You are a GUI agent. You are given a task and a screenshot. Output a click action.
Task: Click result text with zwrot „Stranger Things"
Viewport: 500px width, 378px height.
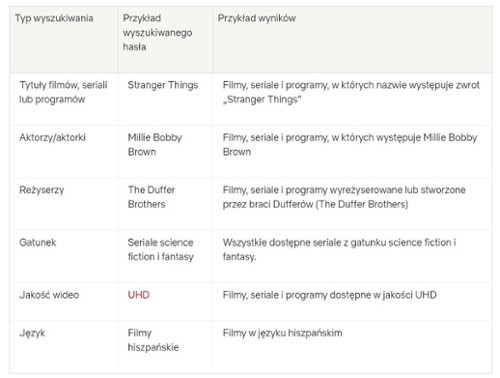[351, 92]
